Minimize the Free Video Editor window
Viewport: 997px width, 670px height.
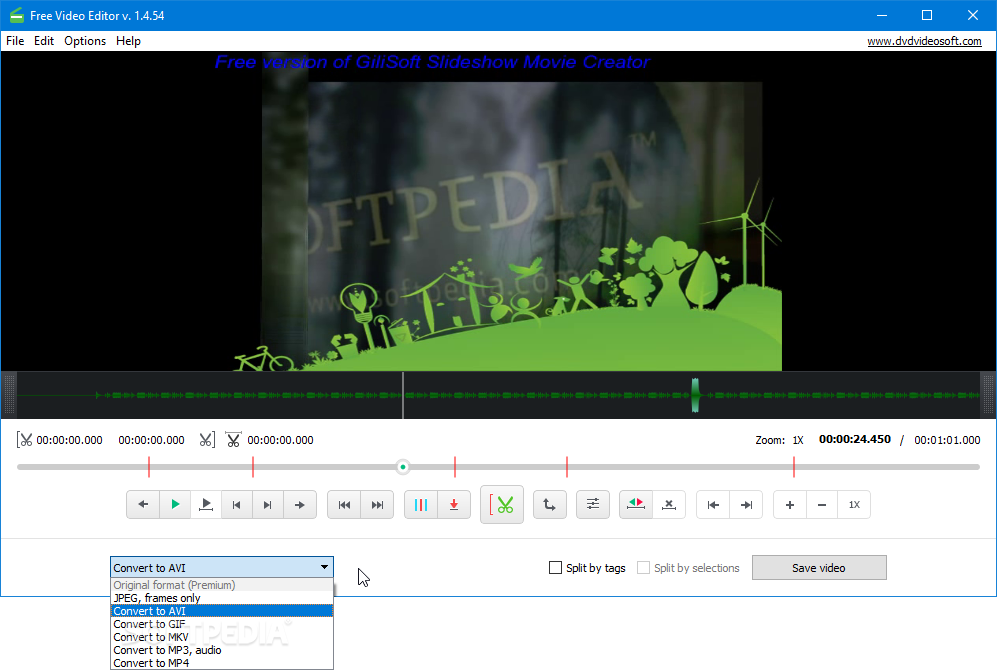[882, 15]
